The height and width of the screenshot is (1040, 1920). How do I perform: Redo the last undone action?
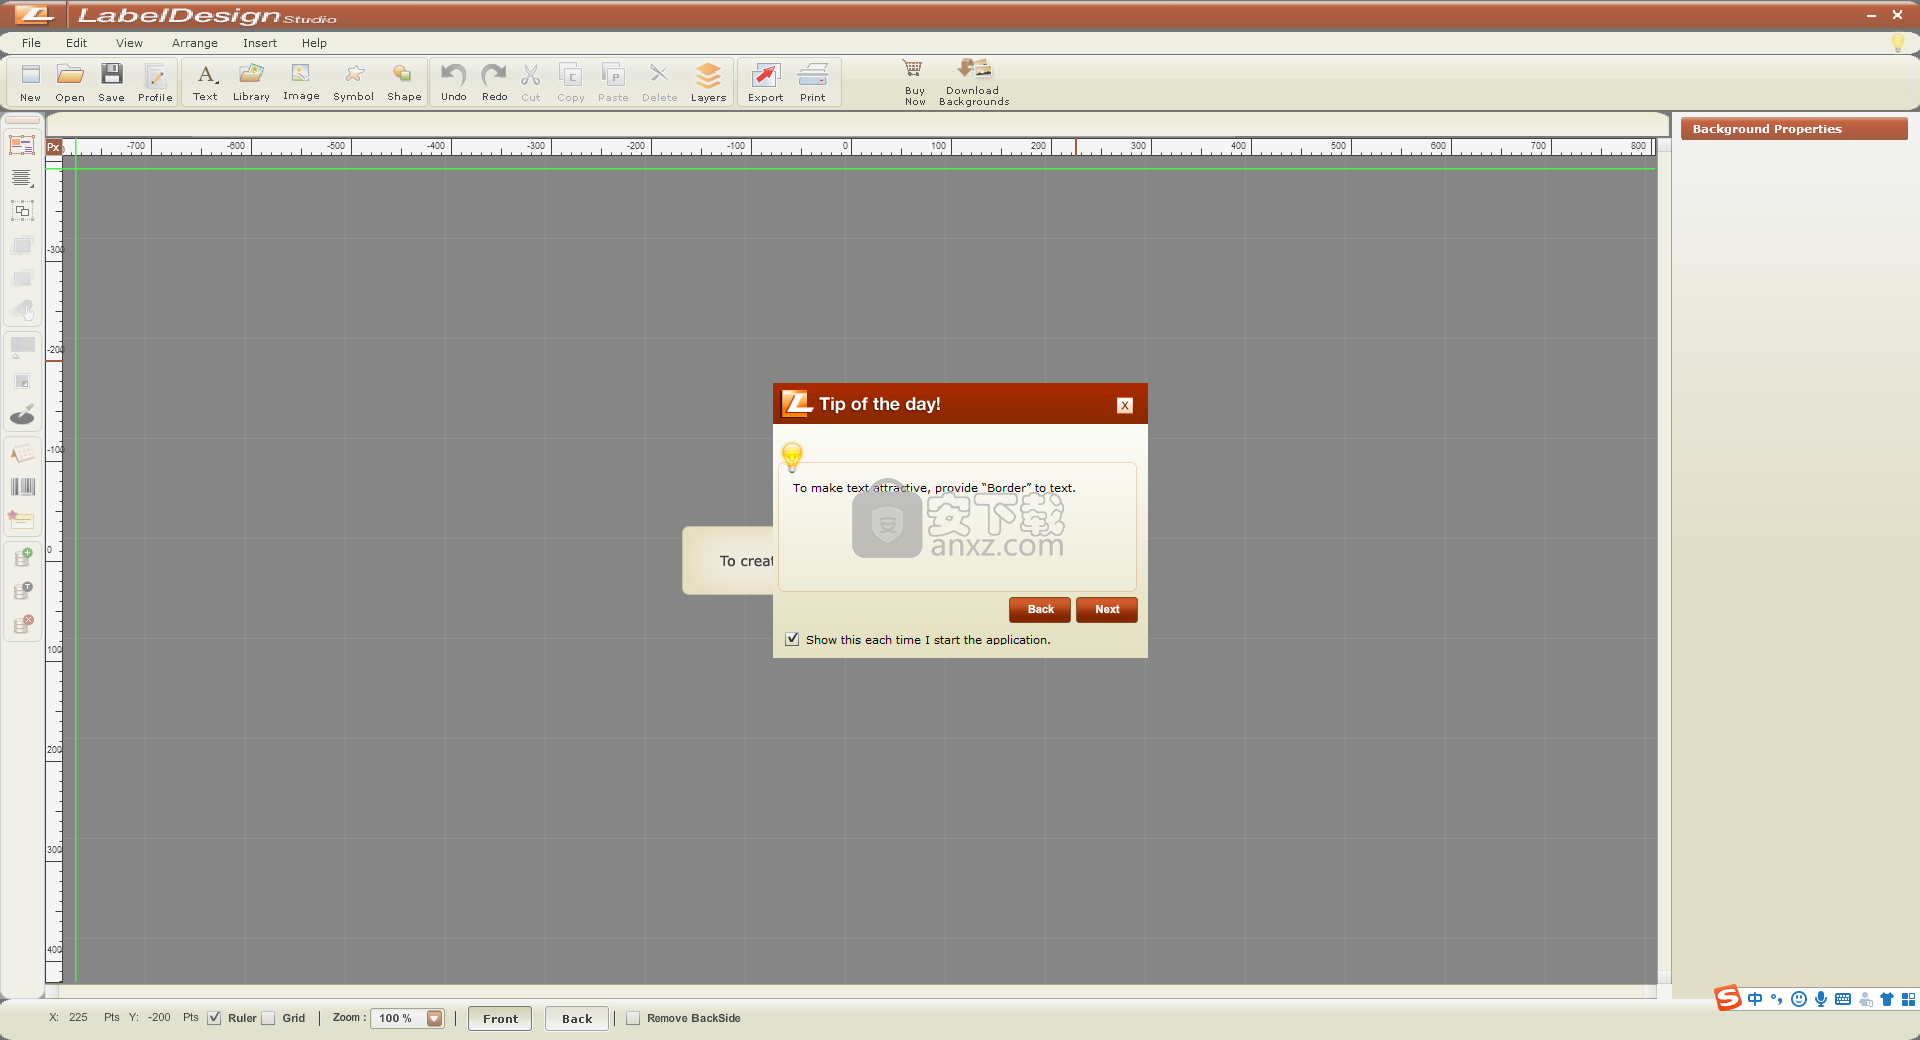point(494,82)
